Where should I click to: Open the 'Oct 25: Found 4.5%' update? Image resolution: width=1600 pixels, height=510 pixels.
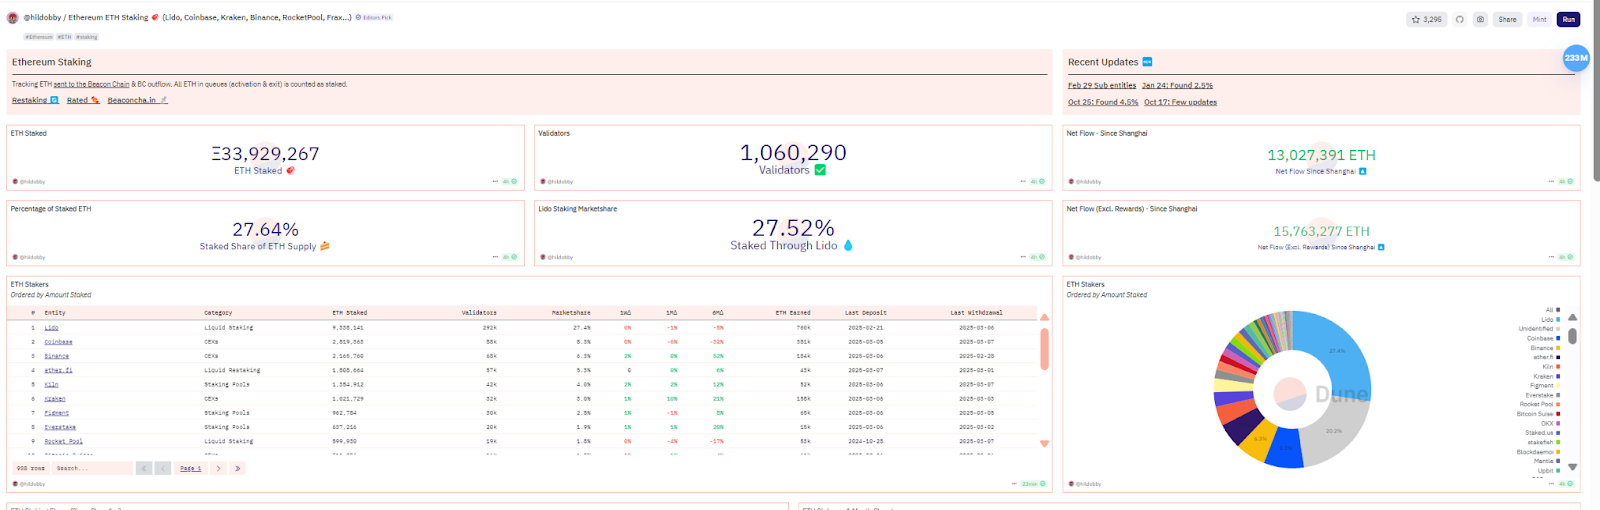click(x=1103, y=102)
